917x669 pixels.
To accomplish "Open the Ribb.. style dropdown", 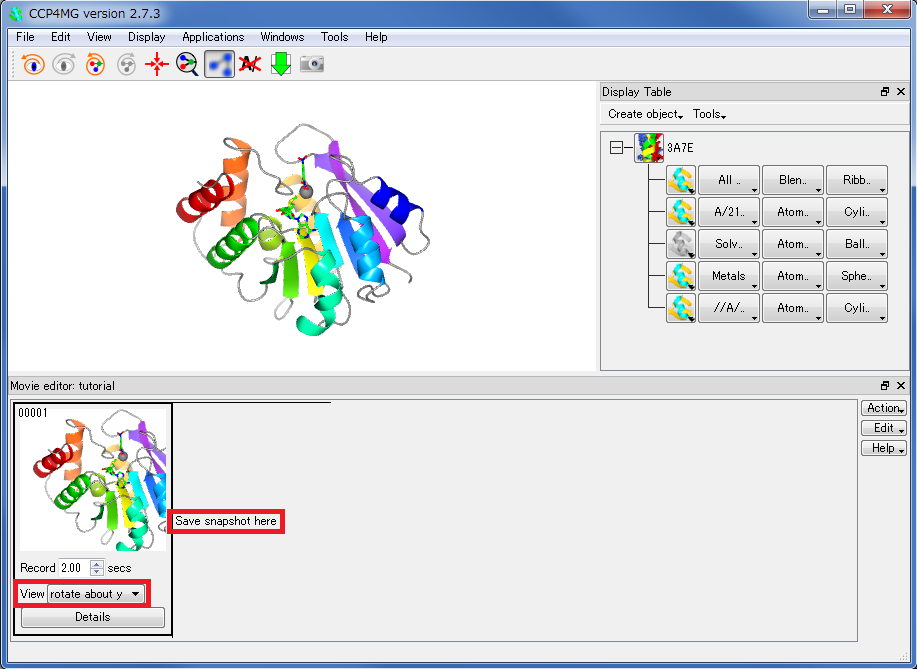I will 857,181.
